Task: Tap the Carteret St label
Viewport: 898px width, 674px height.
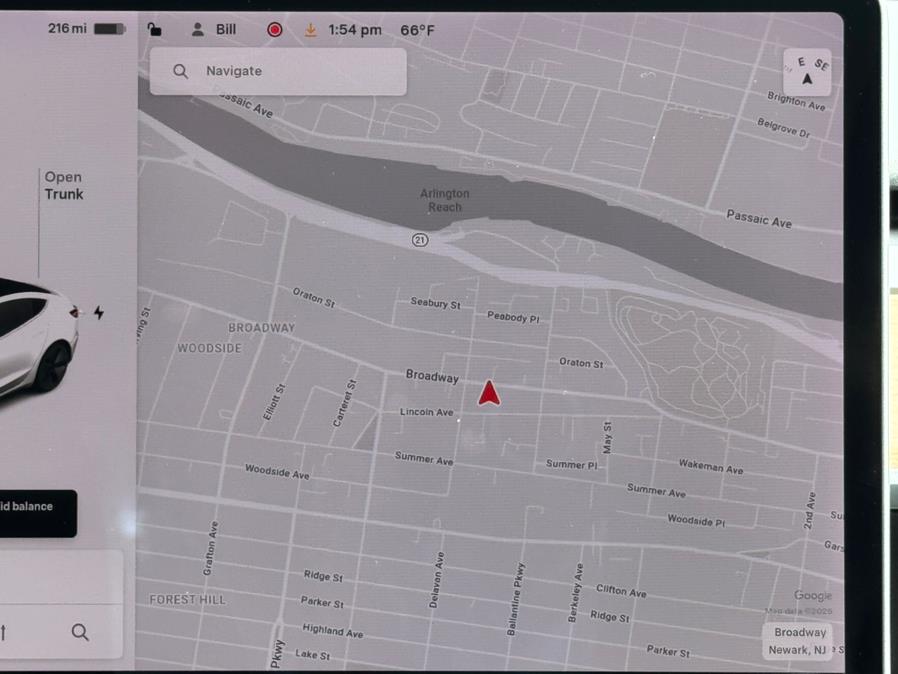Action: click(x=345, y=403)
